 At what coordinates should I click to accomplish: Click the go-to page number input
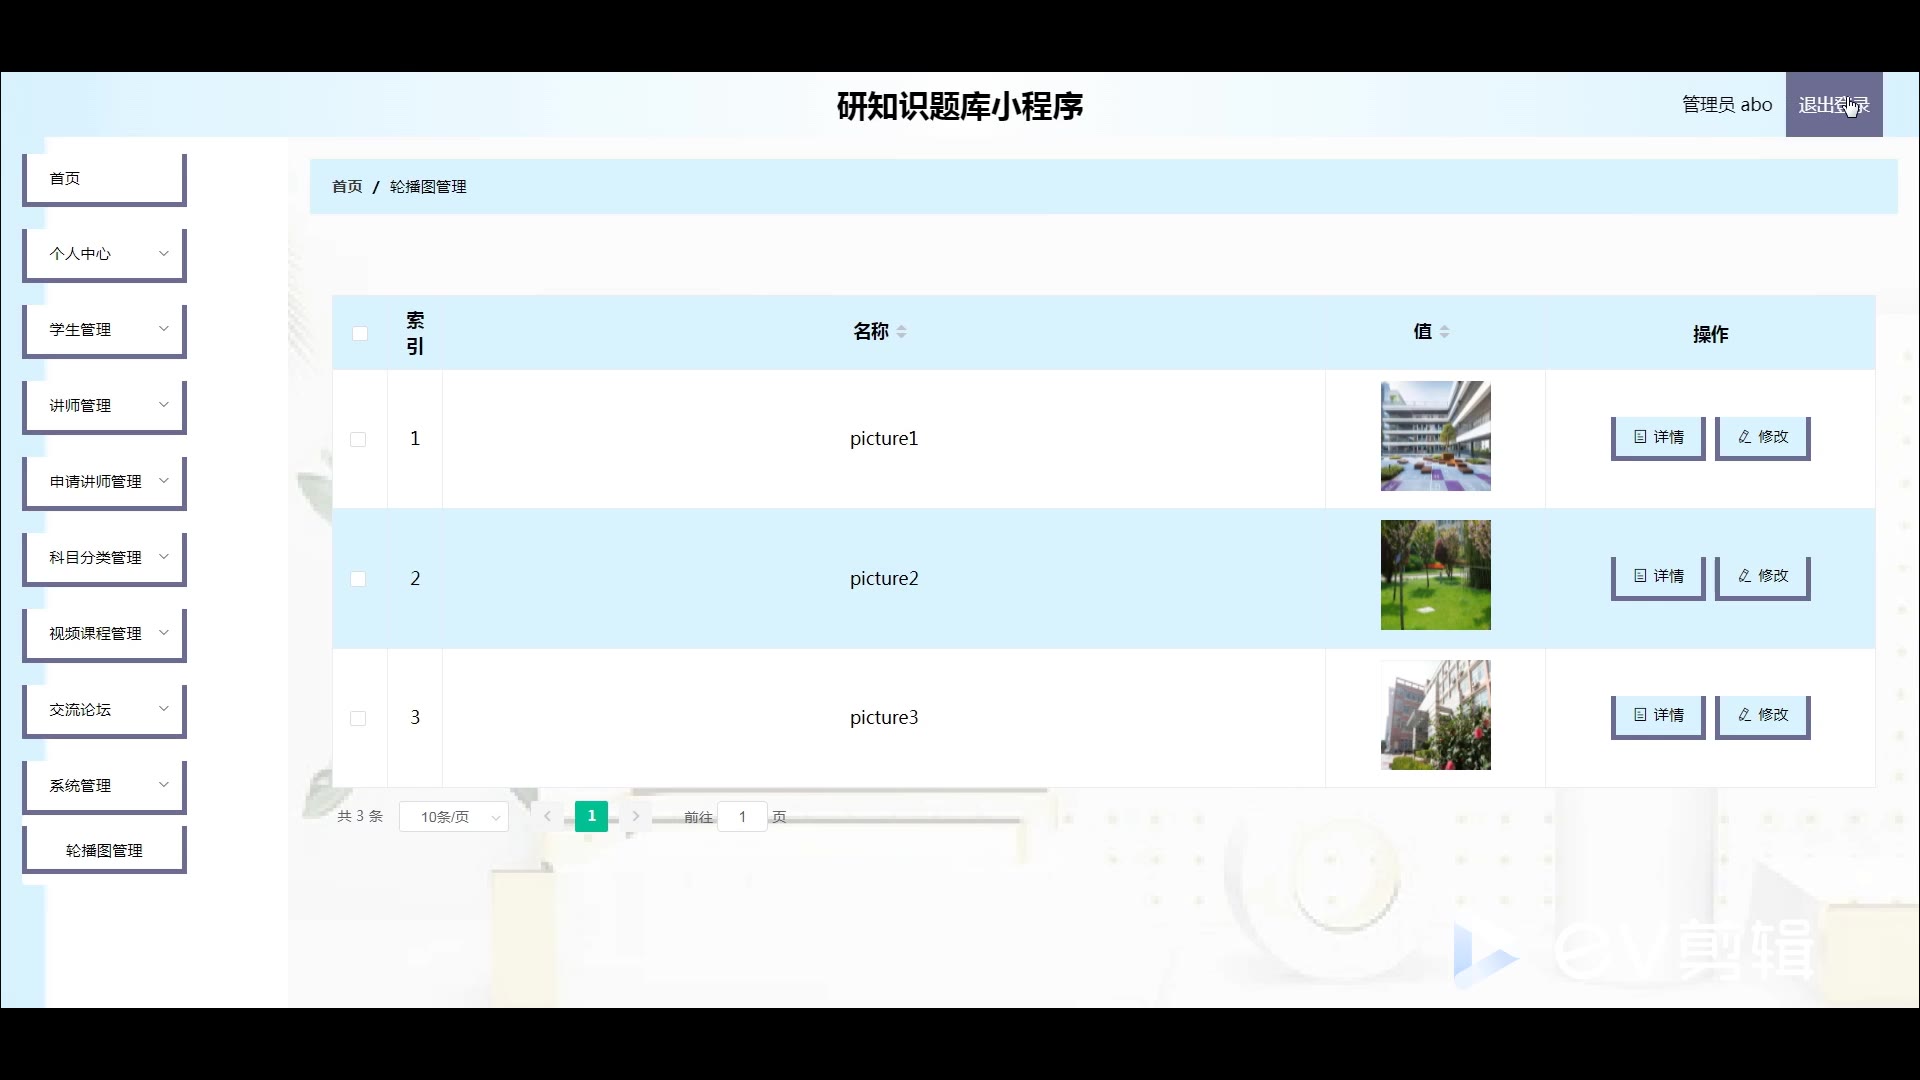(742, 817)
